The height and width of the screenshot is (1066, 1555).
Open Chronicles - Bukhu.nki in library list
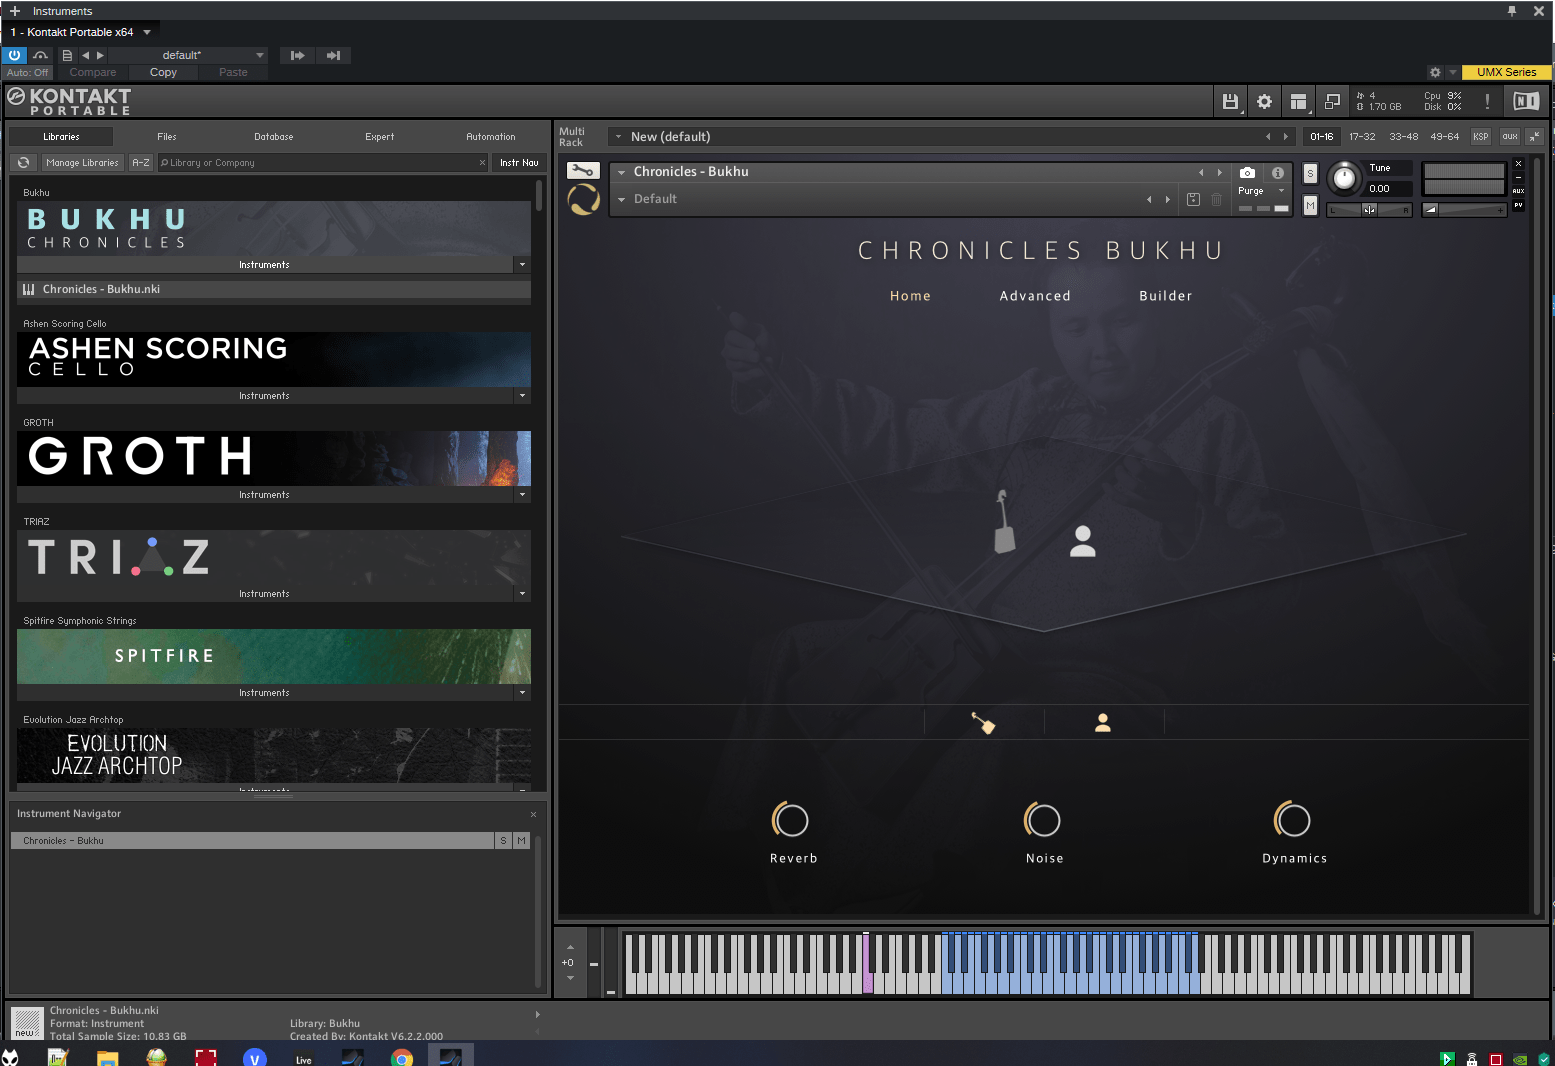274,289
